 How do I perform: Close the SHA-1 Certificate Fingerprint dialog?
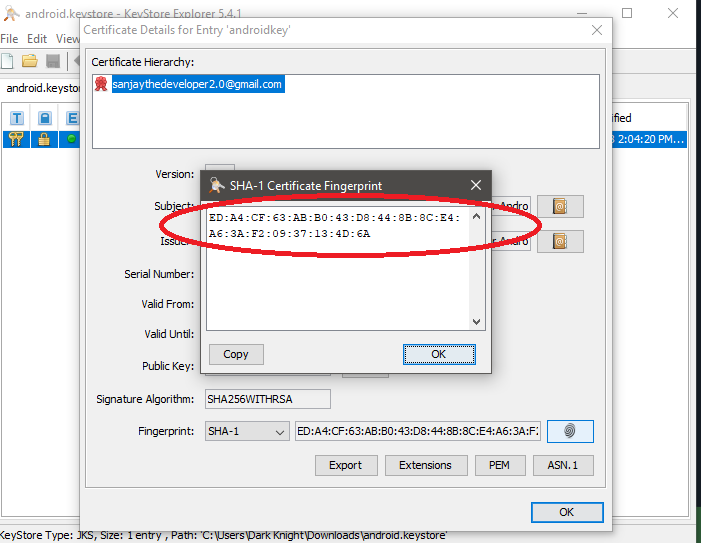(x=476, y=185)
